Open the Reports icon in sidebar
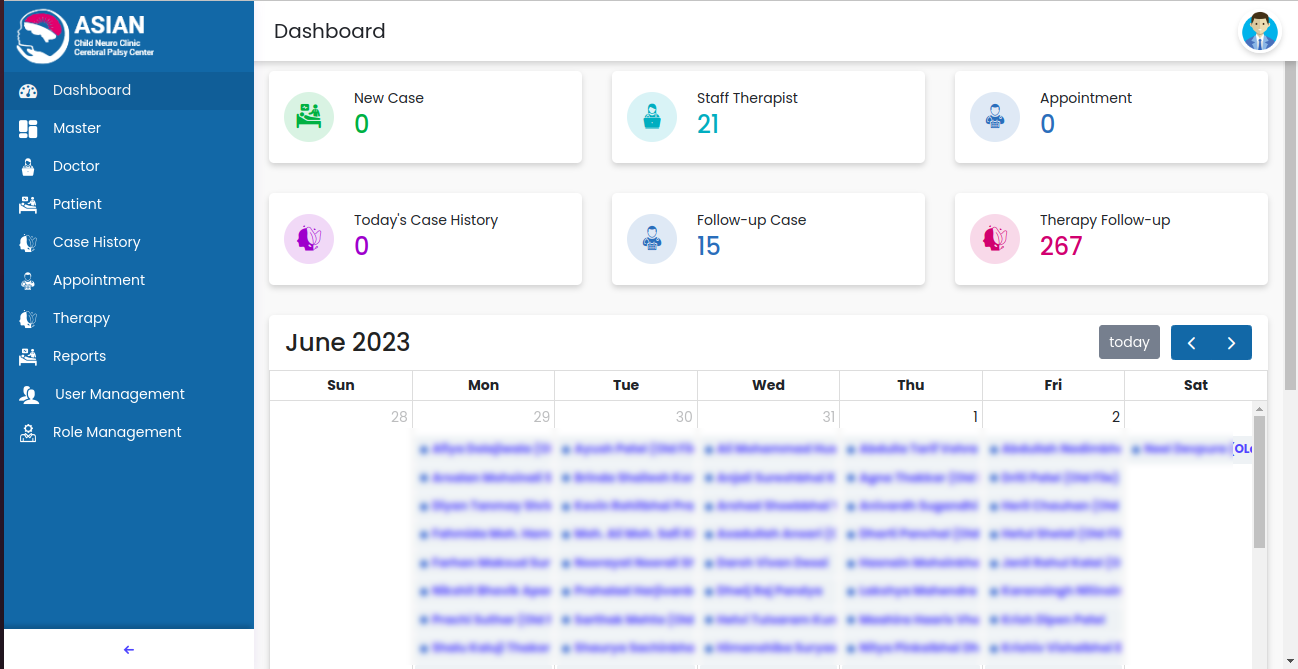The image size is (1298, 669). click(x=25, y=356)
